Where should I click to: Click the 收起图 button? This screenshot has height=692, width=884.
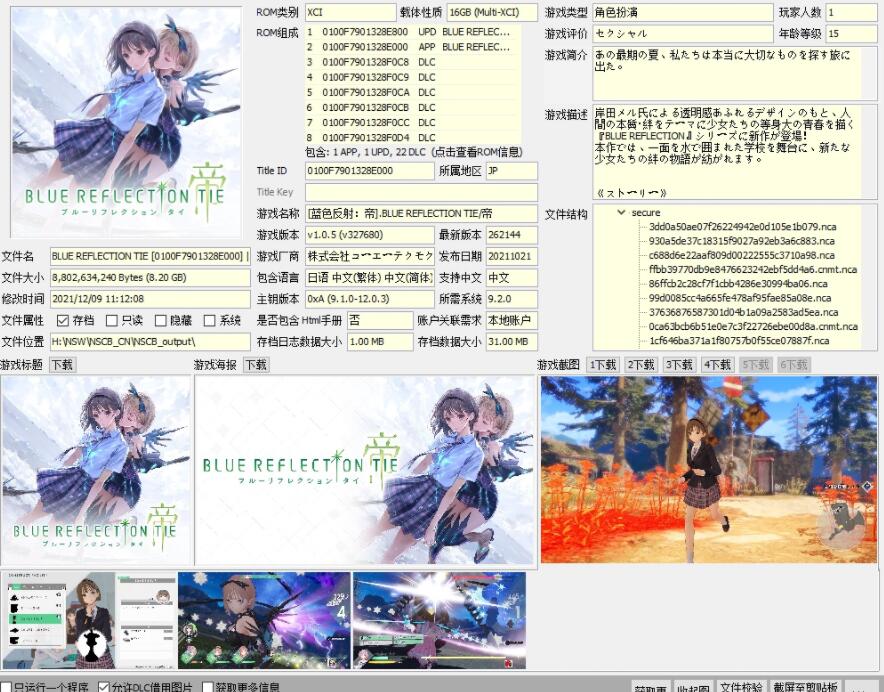coord(693,687)
